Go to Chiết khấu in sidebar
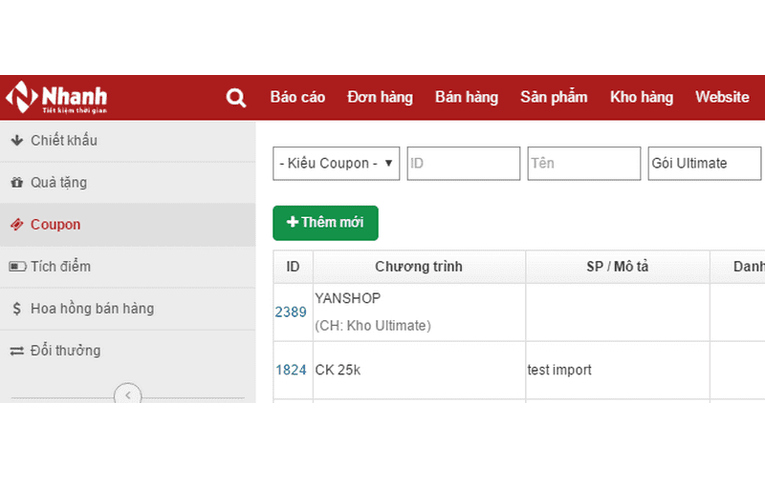The height and width of the screenshot is (478, 765). point(128,140)
